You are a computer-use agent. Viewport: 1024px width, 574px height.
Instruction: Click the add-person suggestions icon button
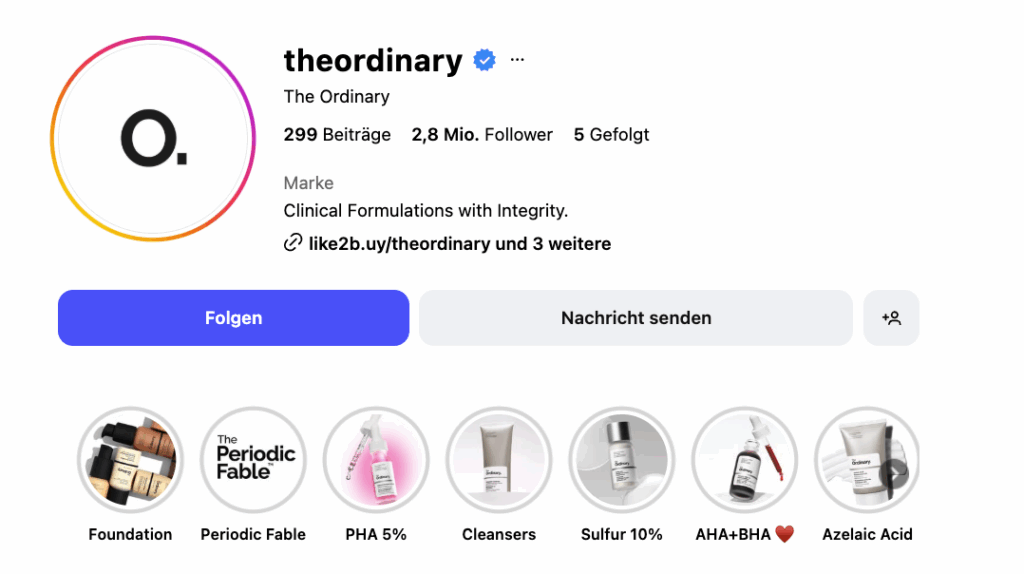[891, 318]
